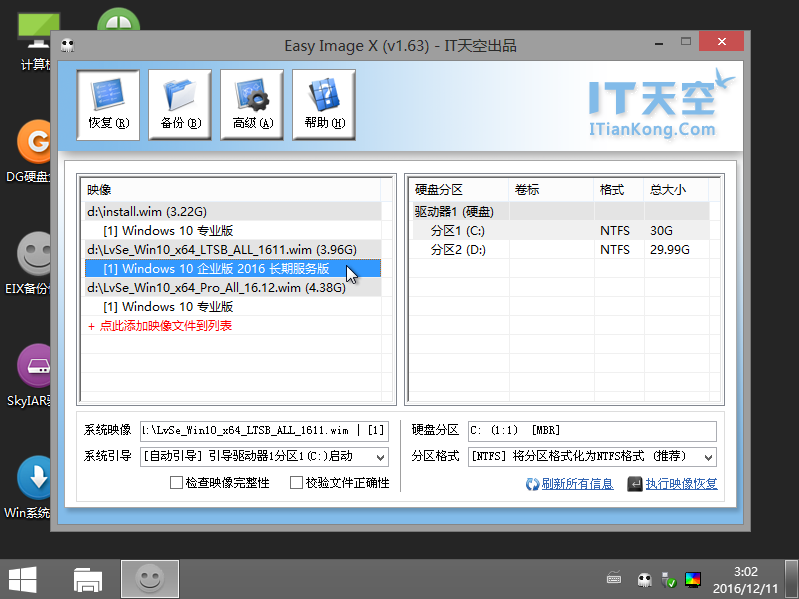Screen dimensions: 799x599
Task: Select Windows 10 专业版 under install.wim
Action: pos(233,231)
